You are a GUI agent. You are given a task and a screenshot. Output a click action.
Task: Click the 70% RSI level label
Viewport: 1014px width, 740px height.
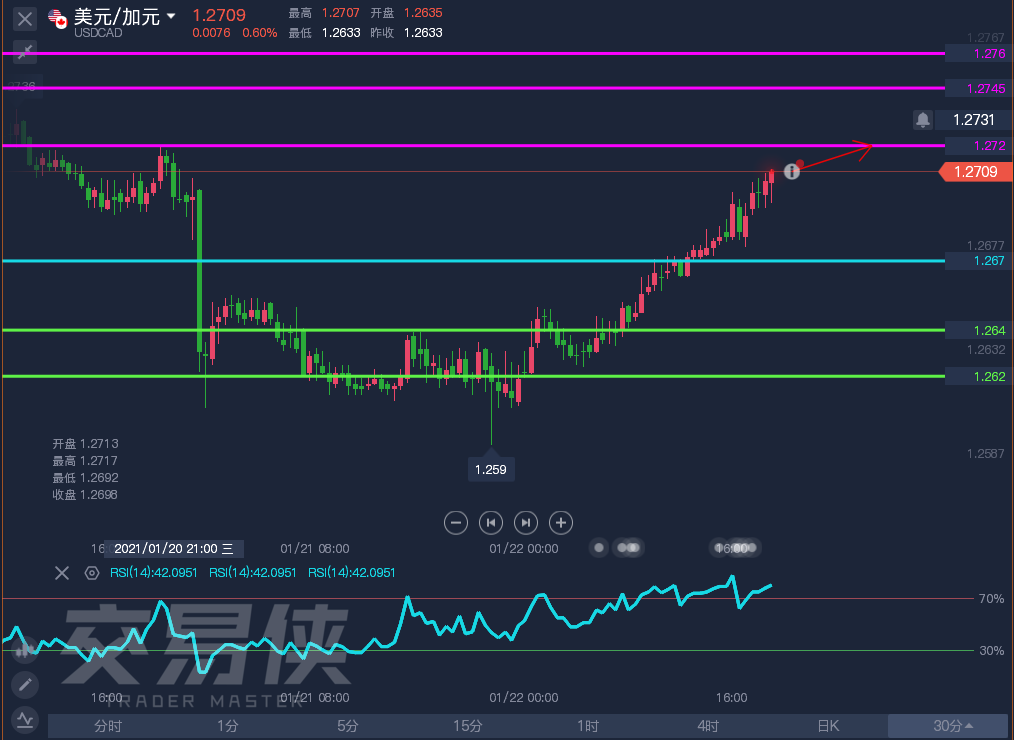click(991, 599)
